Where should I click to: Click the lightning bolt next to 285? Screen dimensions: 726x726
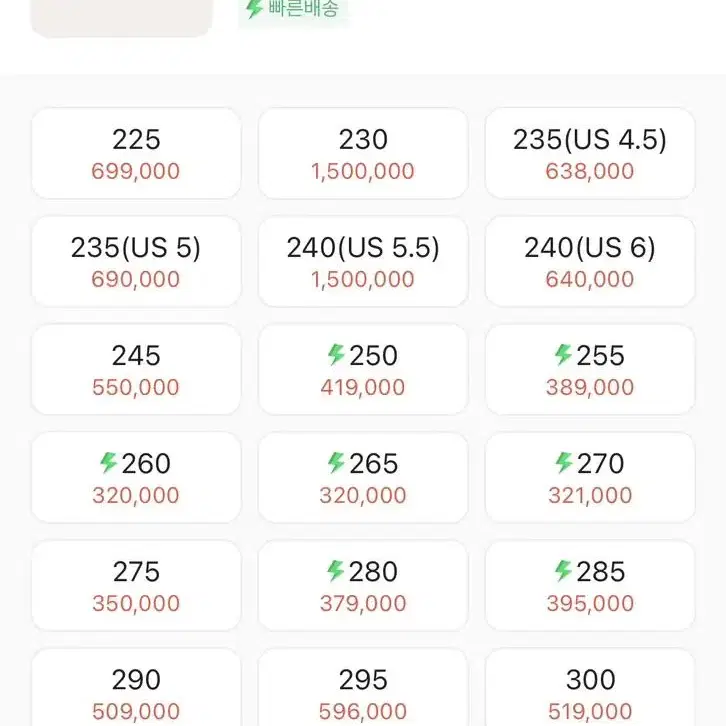pos(563,570)
